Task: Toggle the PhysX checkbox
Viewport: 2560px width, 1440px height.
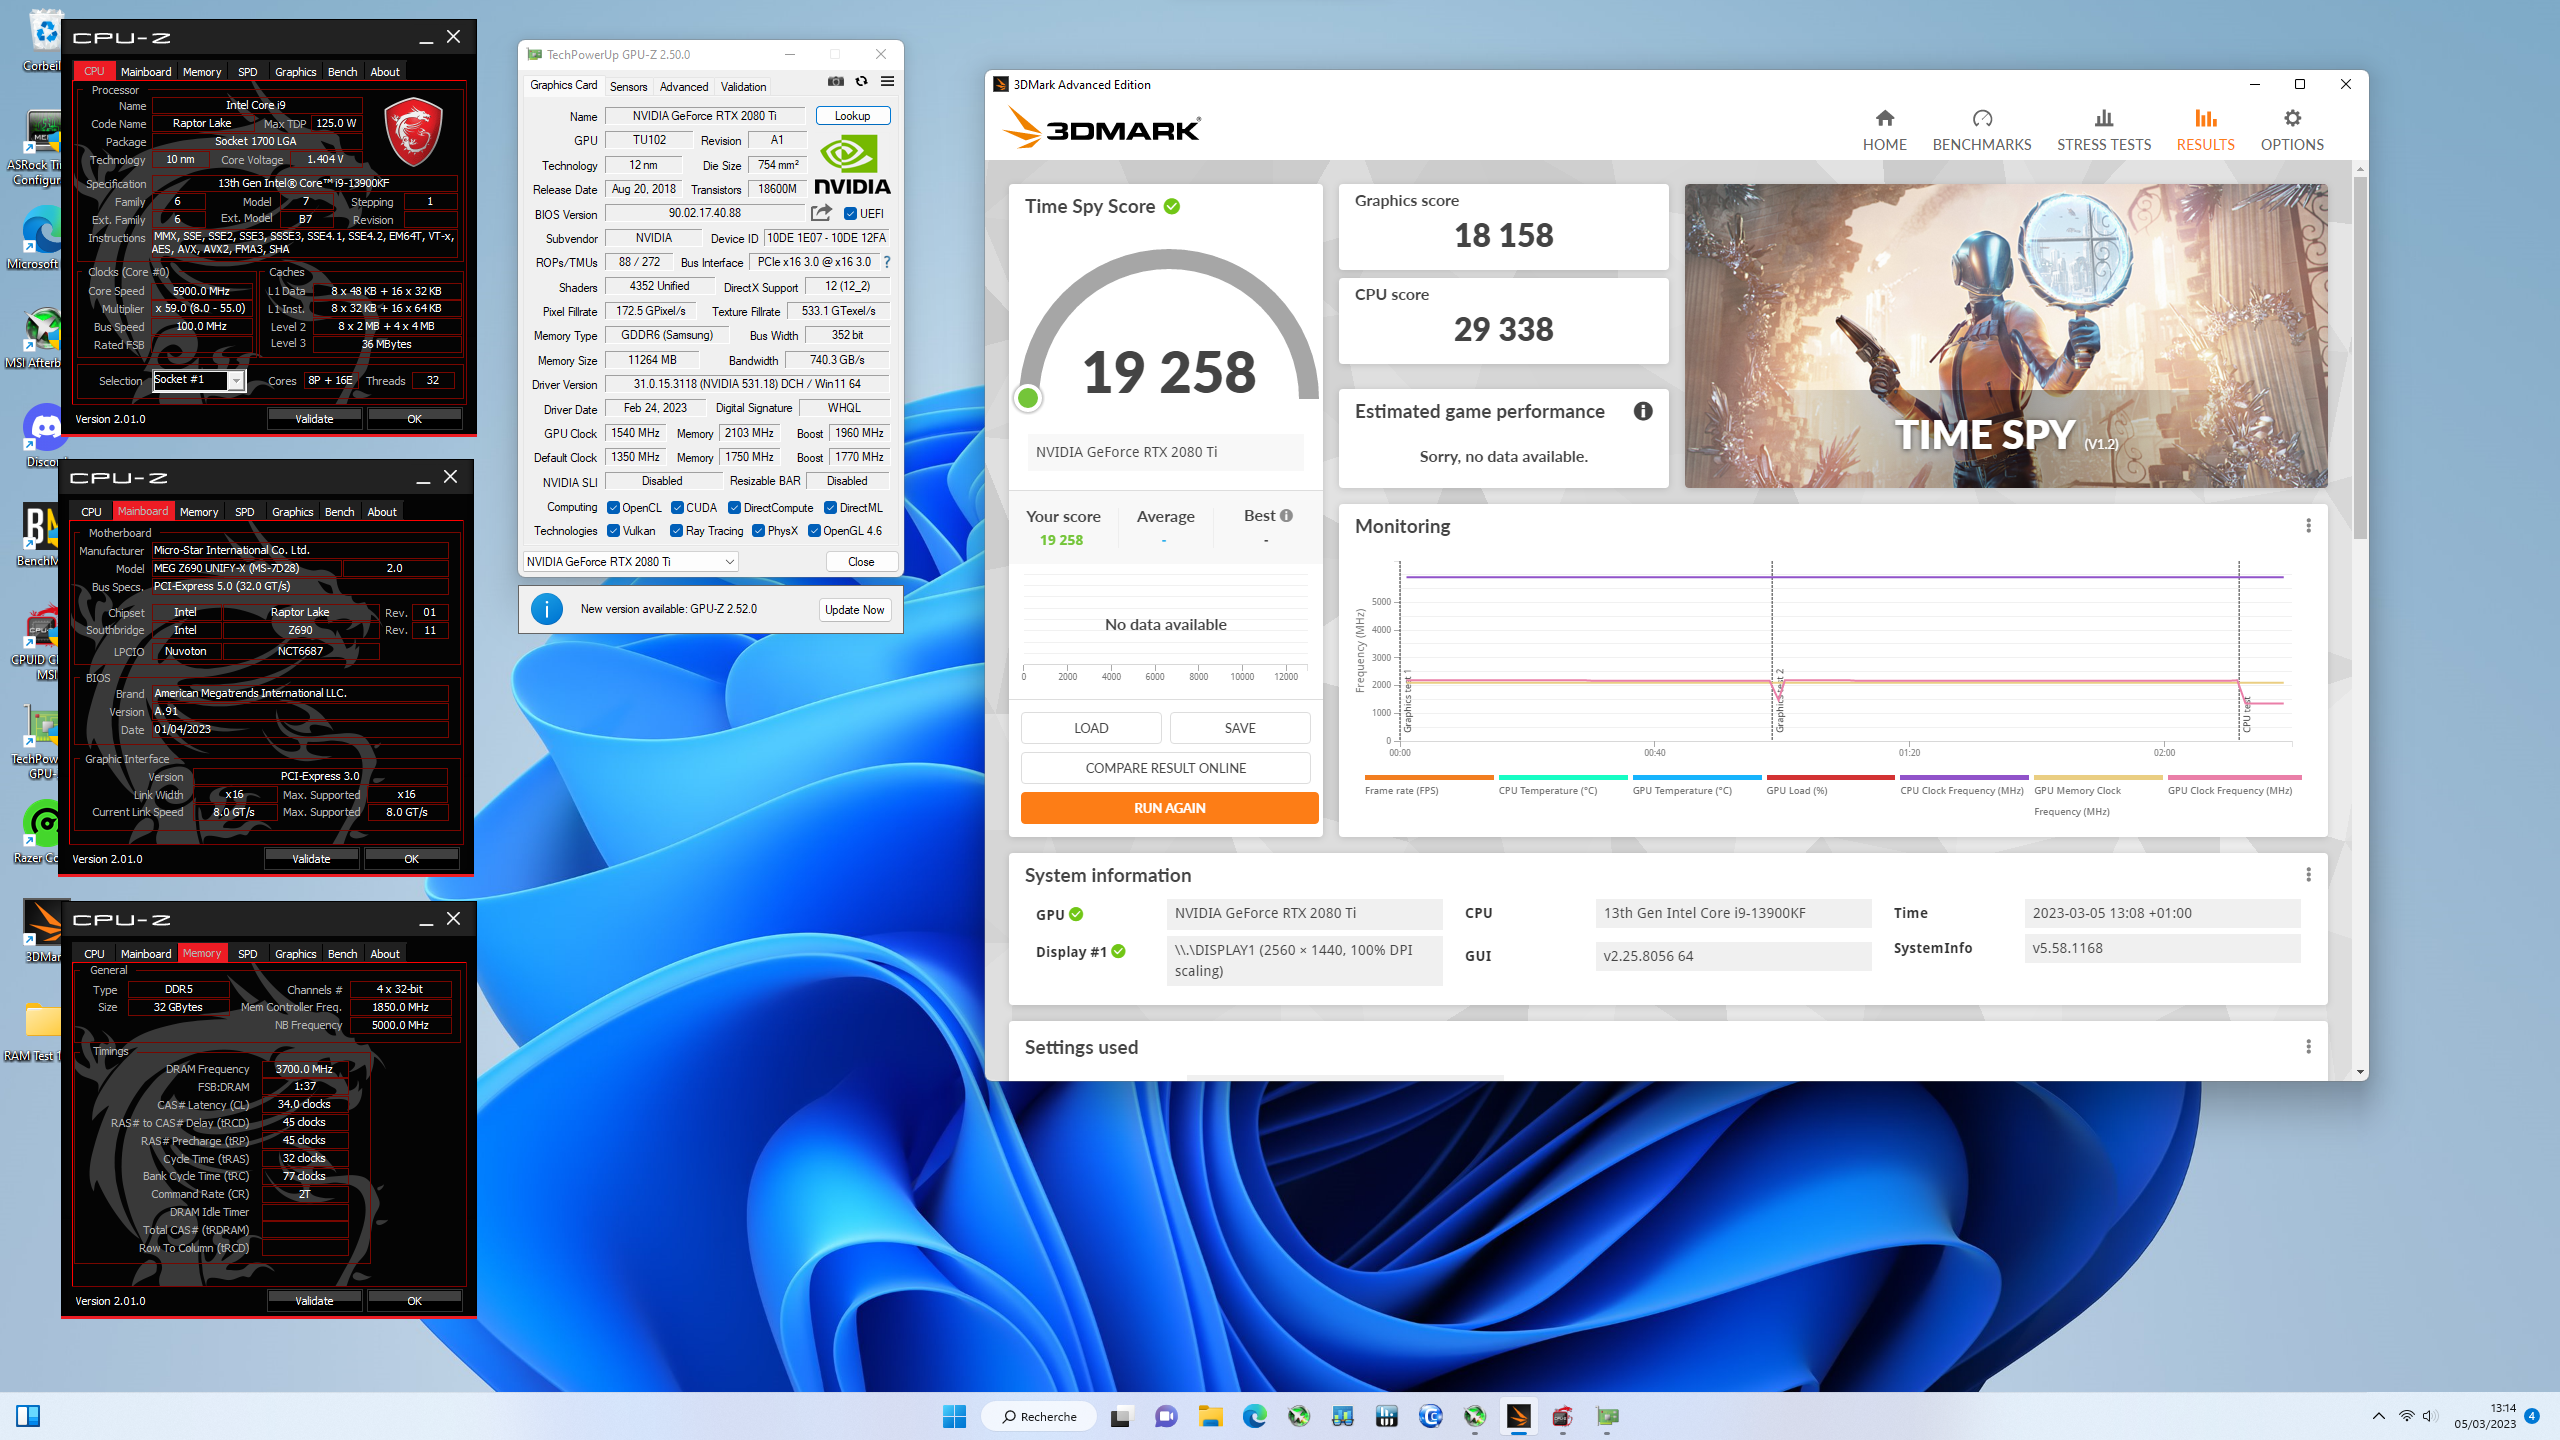Action: 758,531
